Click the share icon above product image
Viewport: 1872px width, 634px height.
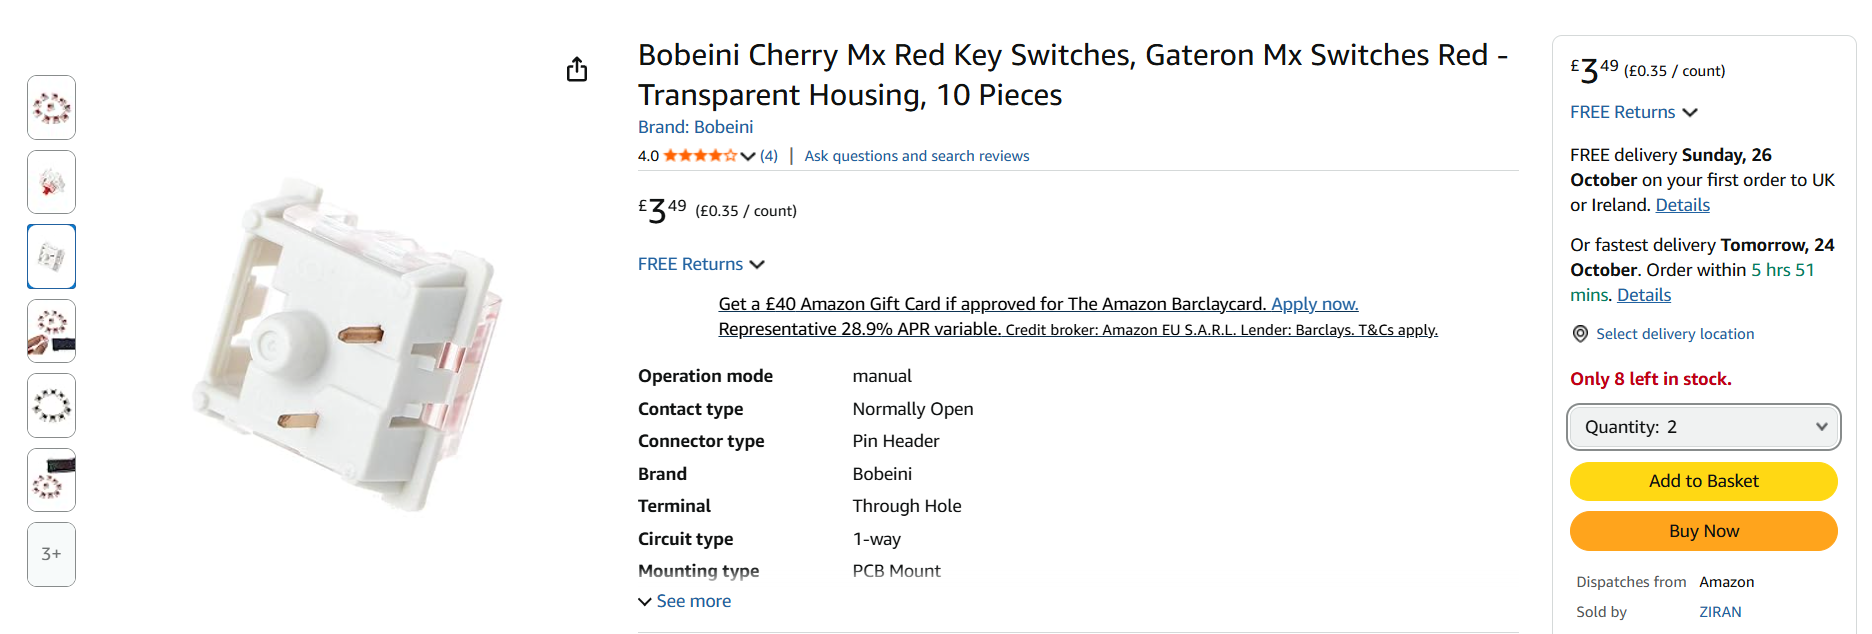coord(577,70)
